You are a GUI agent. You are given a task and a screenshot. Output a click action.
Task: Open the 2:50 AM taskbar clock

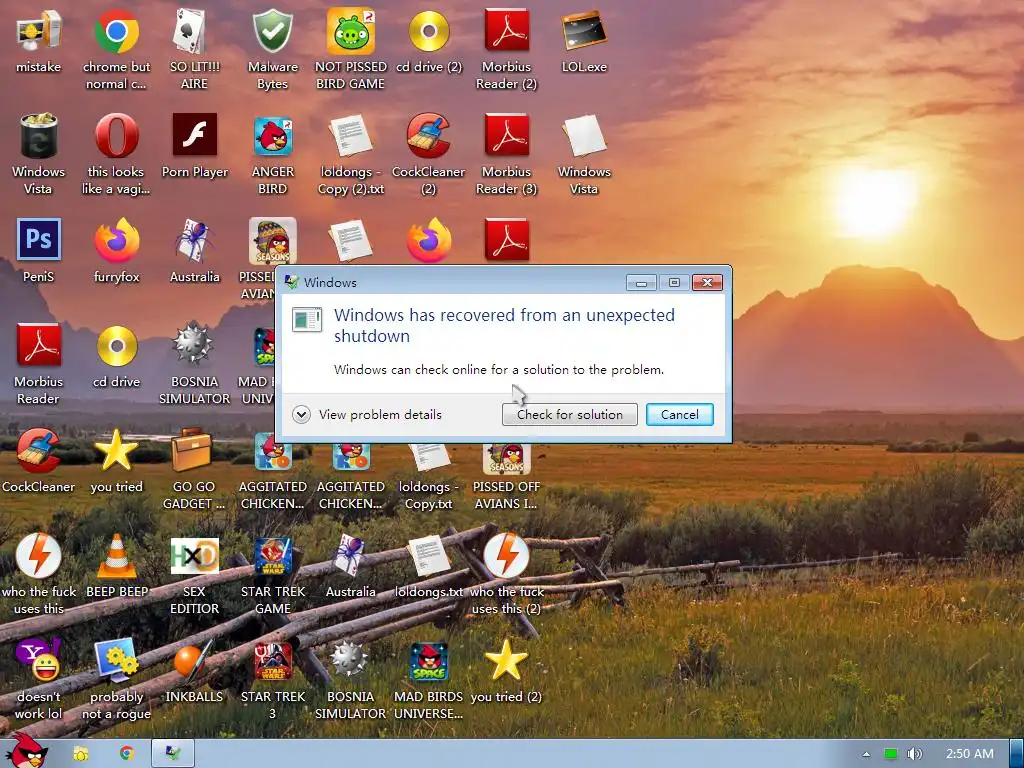pyautogui.click(x=970, y=754)
